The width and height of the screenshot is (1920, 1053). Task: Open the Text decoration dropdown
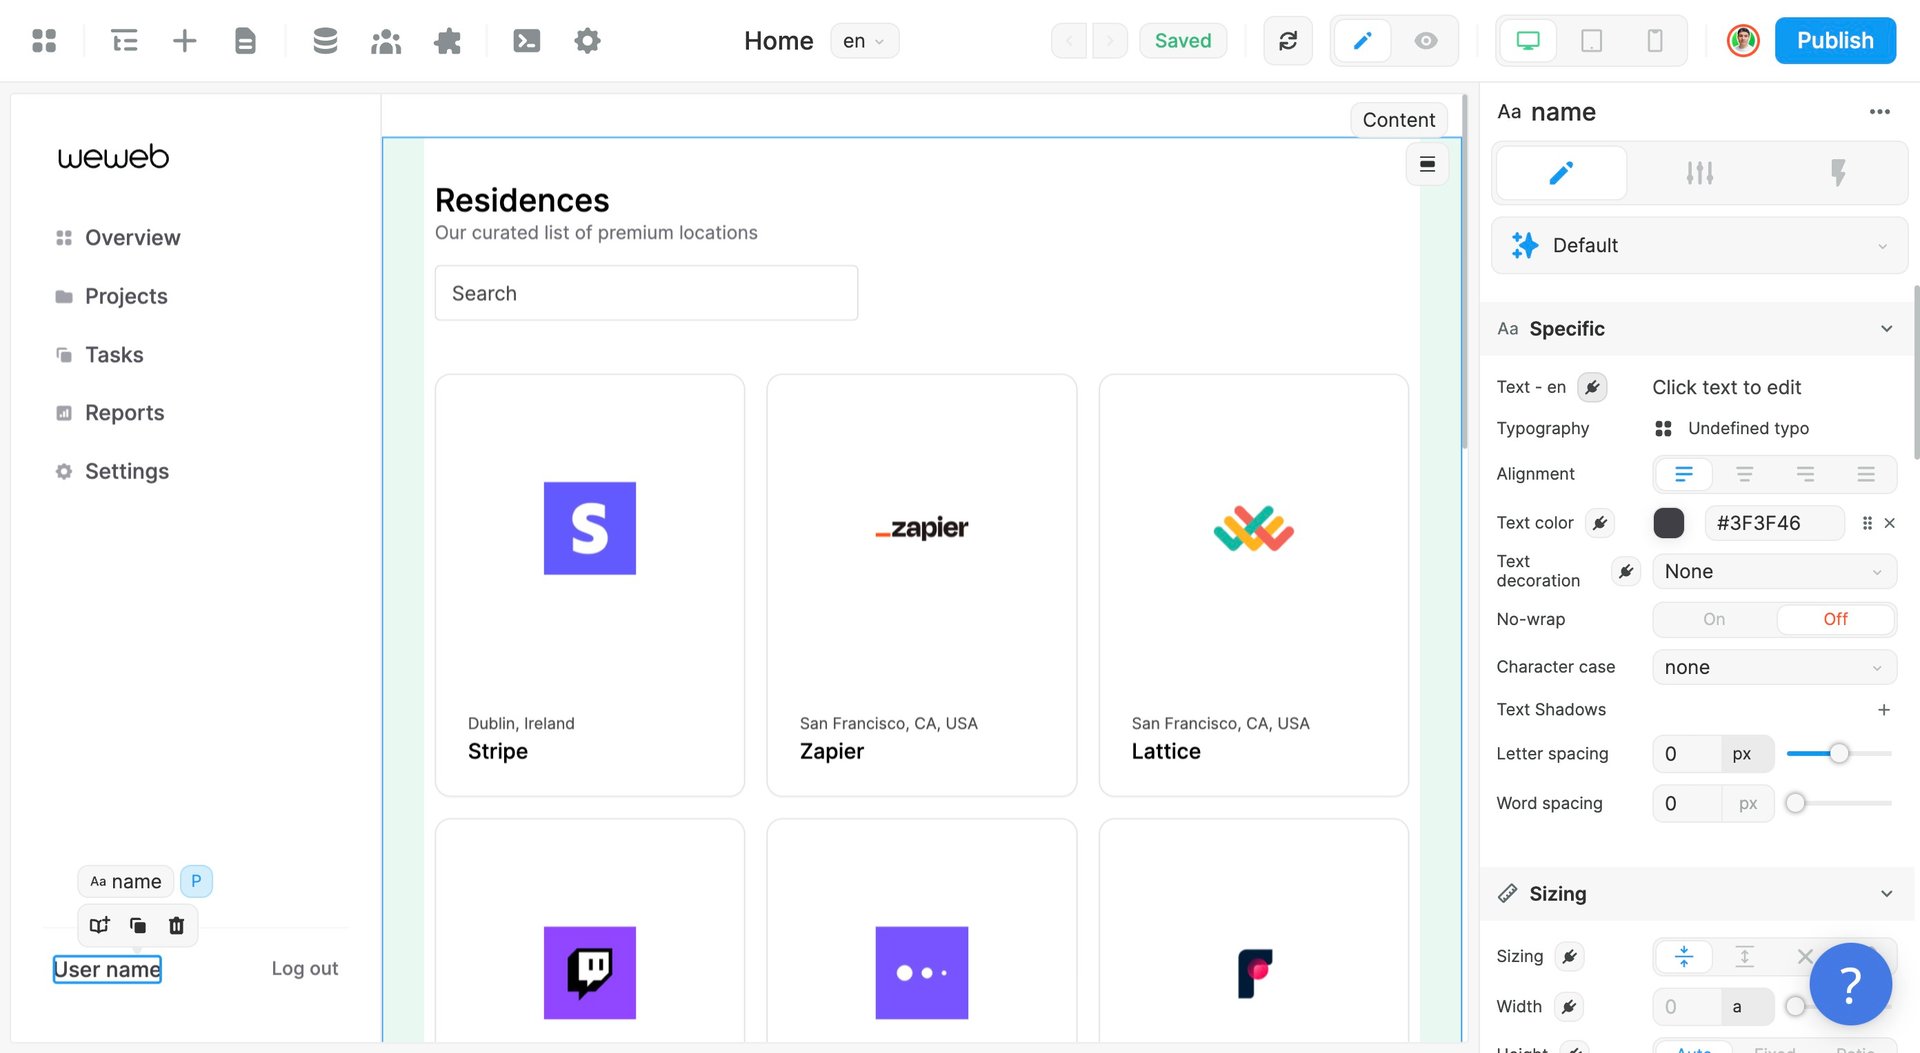1774,572
